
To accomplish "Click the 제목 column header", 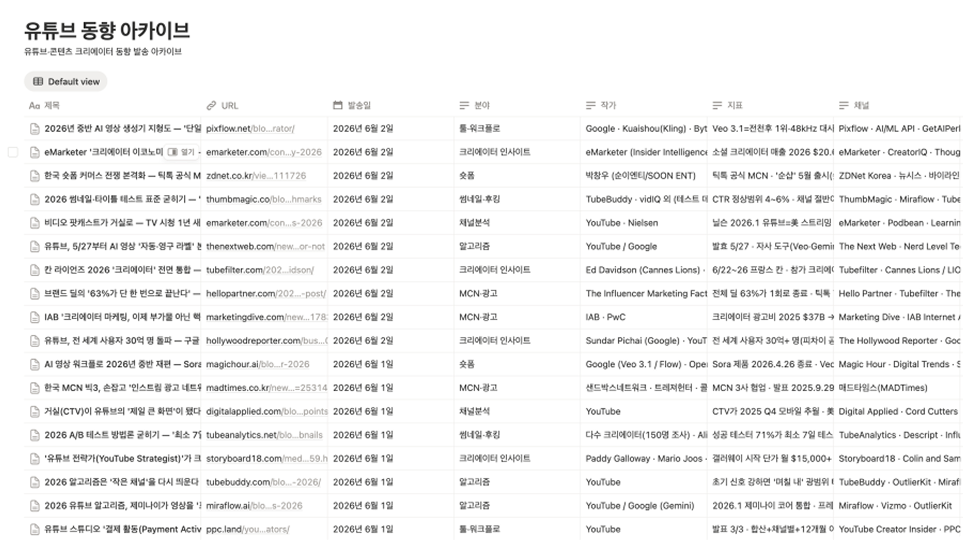I will [x=52, y=106].
